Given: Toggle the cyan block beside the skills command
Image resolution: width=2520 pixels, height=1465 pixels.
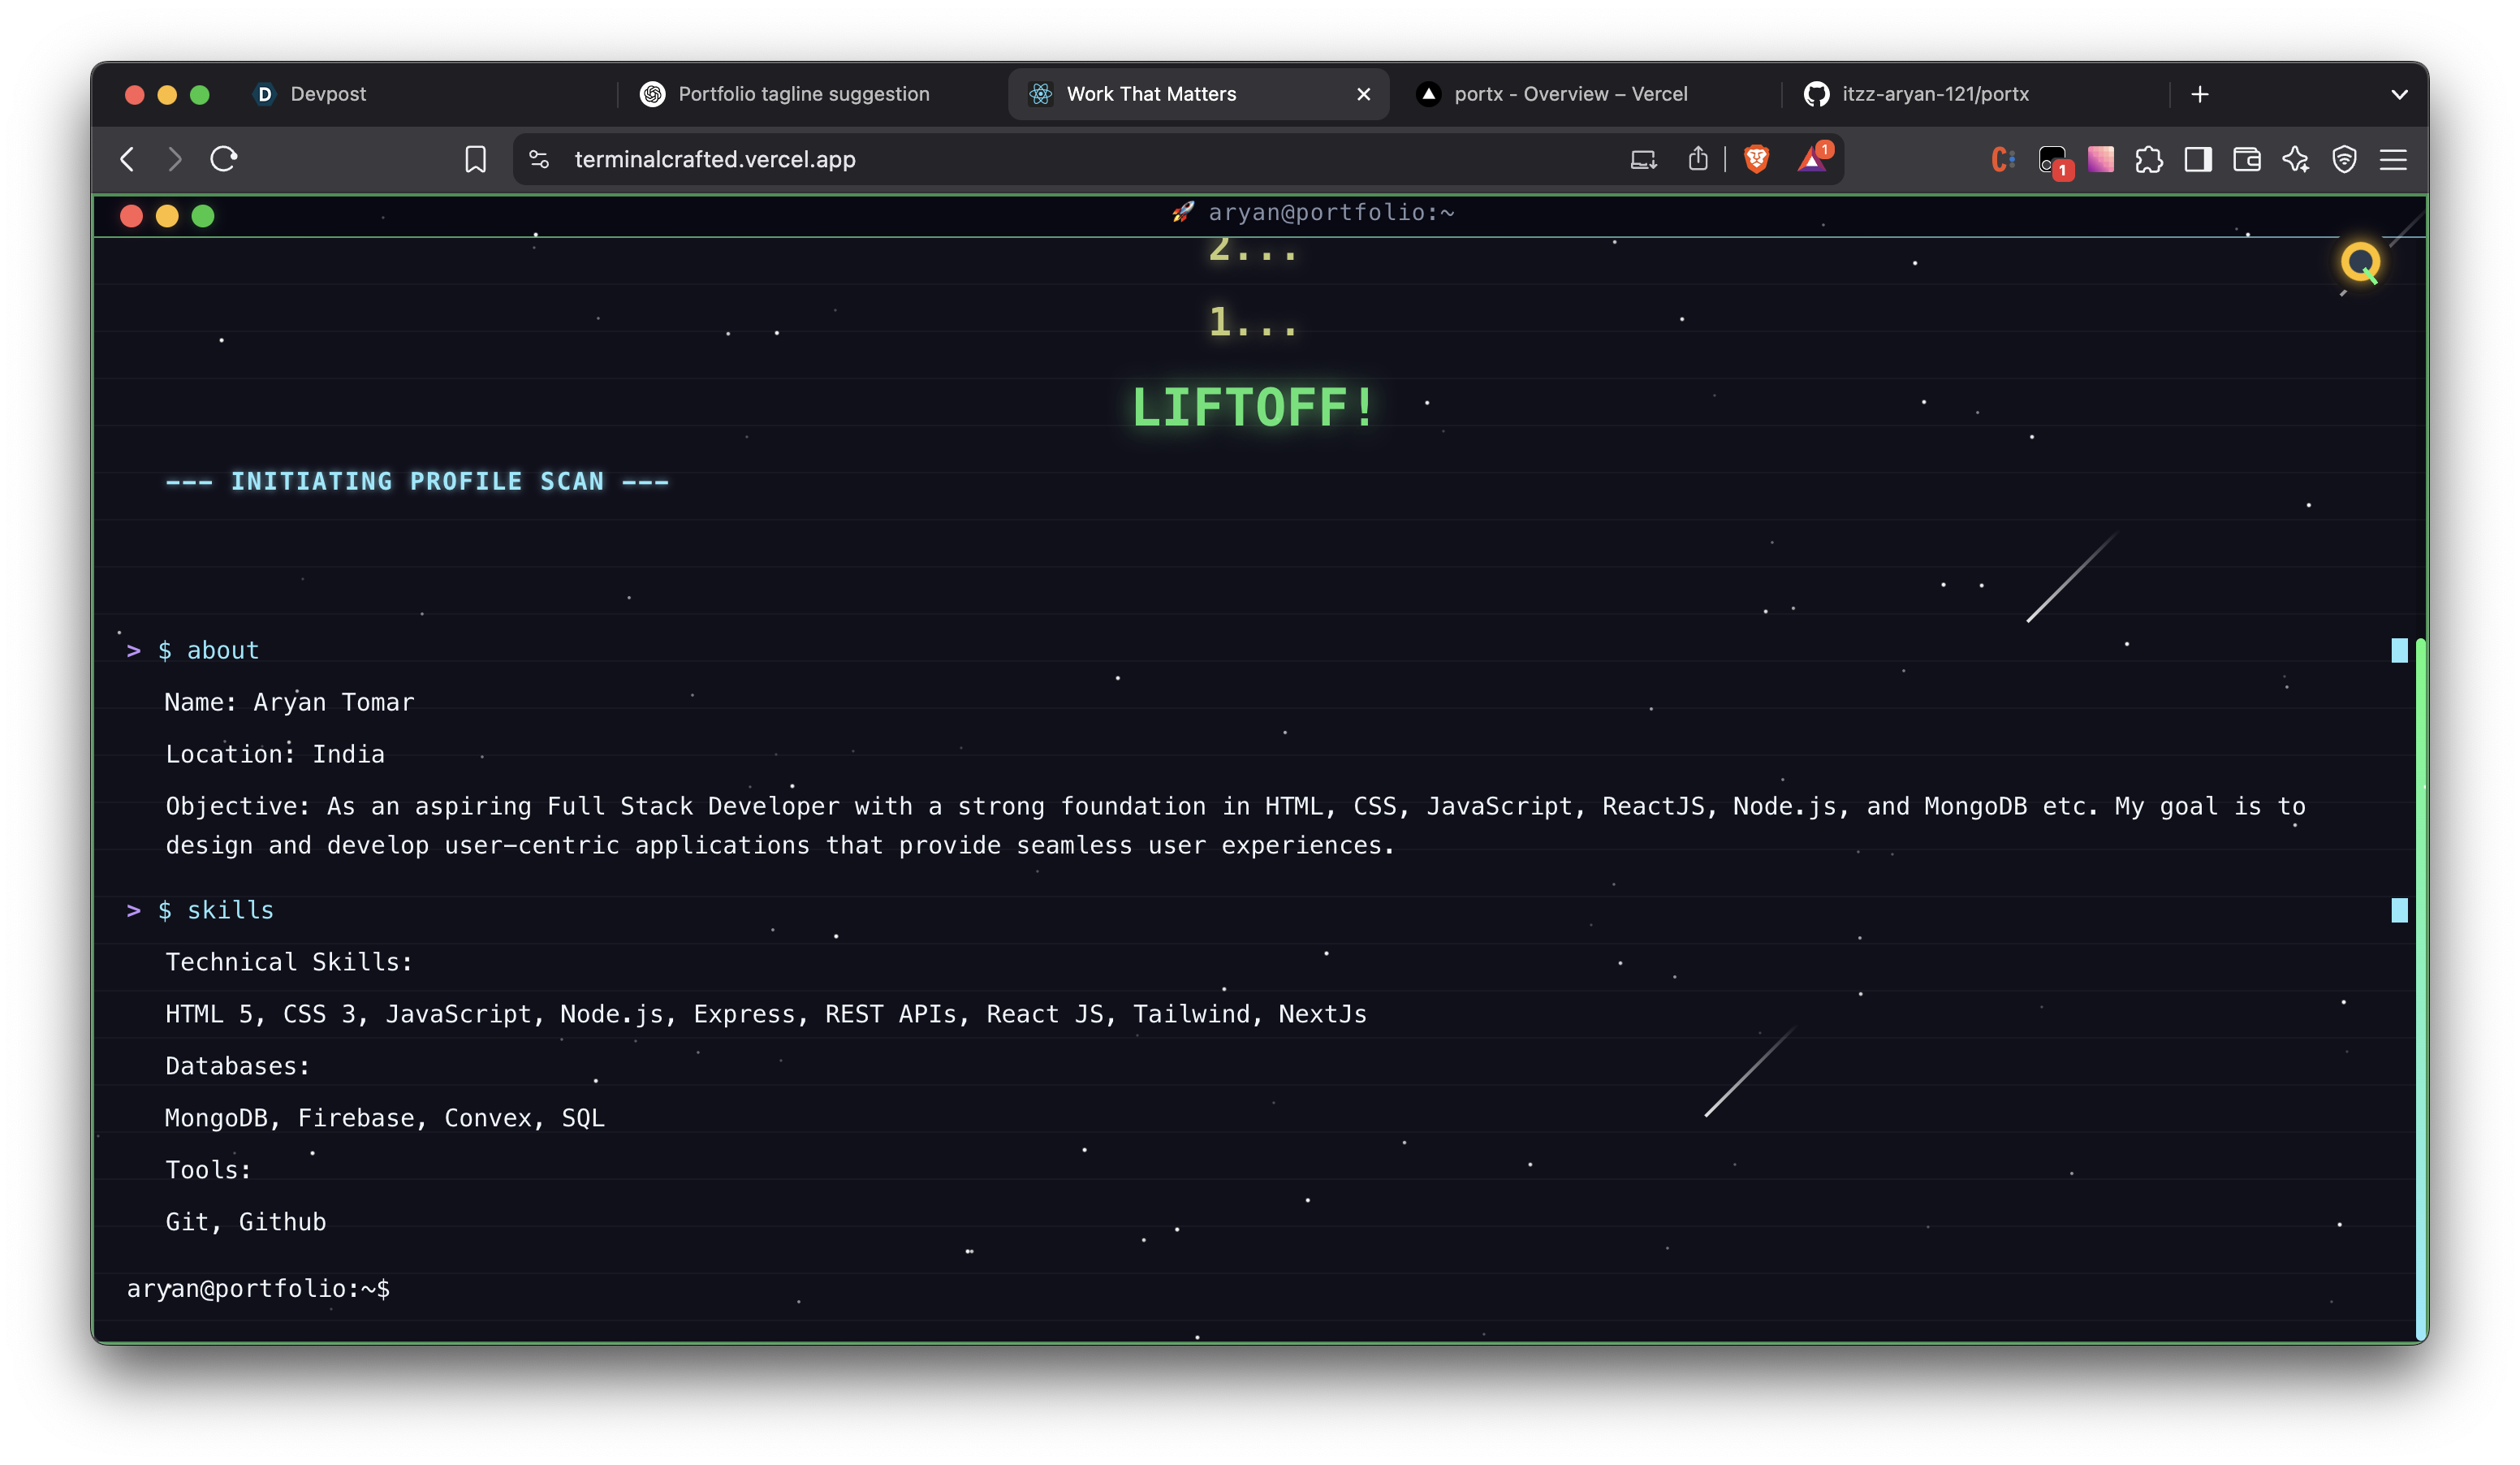Looking at the screenshot, I should coord(2399,910).
